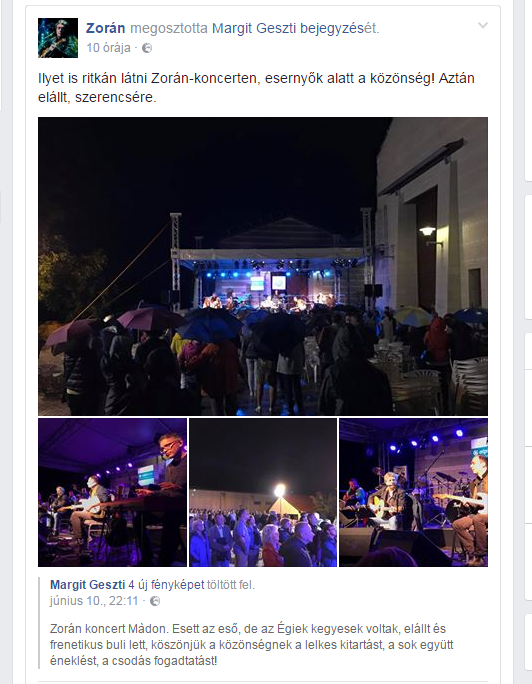The image size is (532, 684).
Task: Click the shared description starting 'Zorán koncert Mádon'
Action: 252,645
